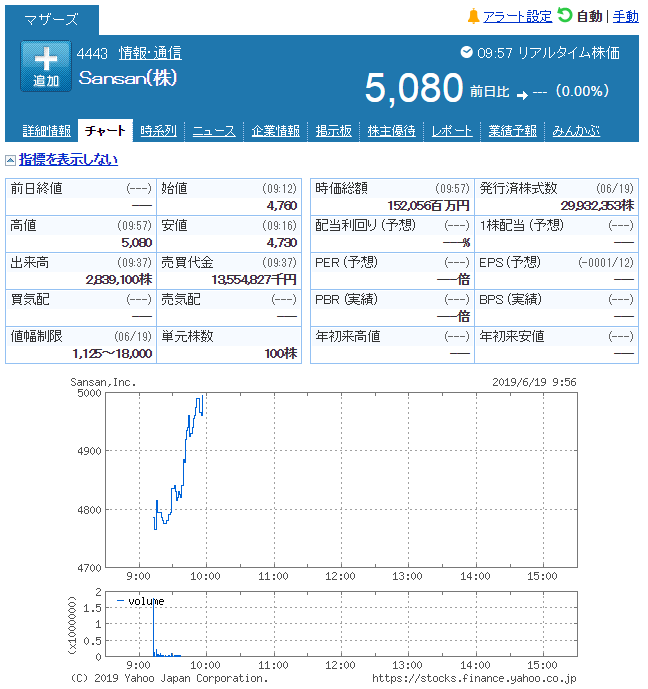Switch to 手動 refresh mode
648x689 pixels.
626,17
